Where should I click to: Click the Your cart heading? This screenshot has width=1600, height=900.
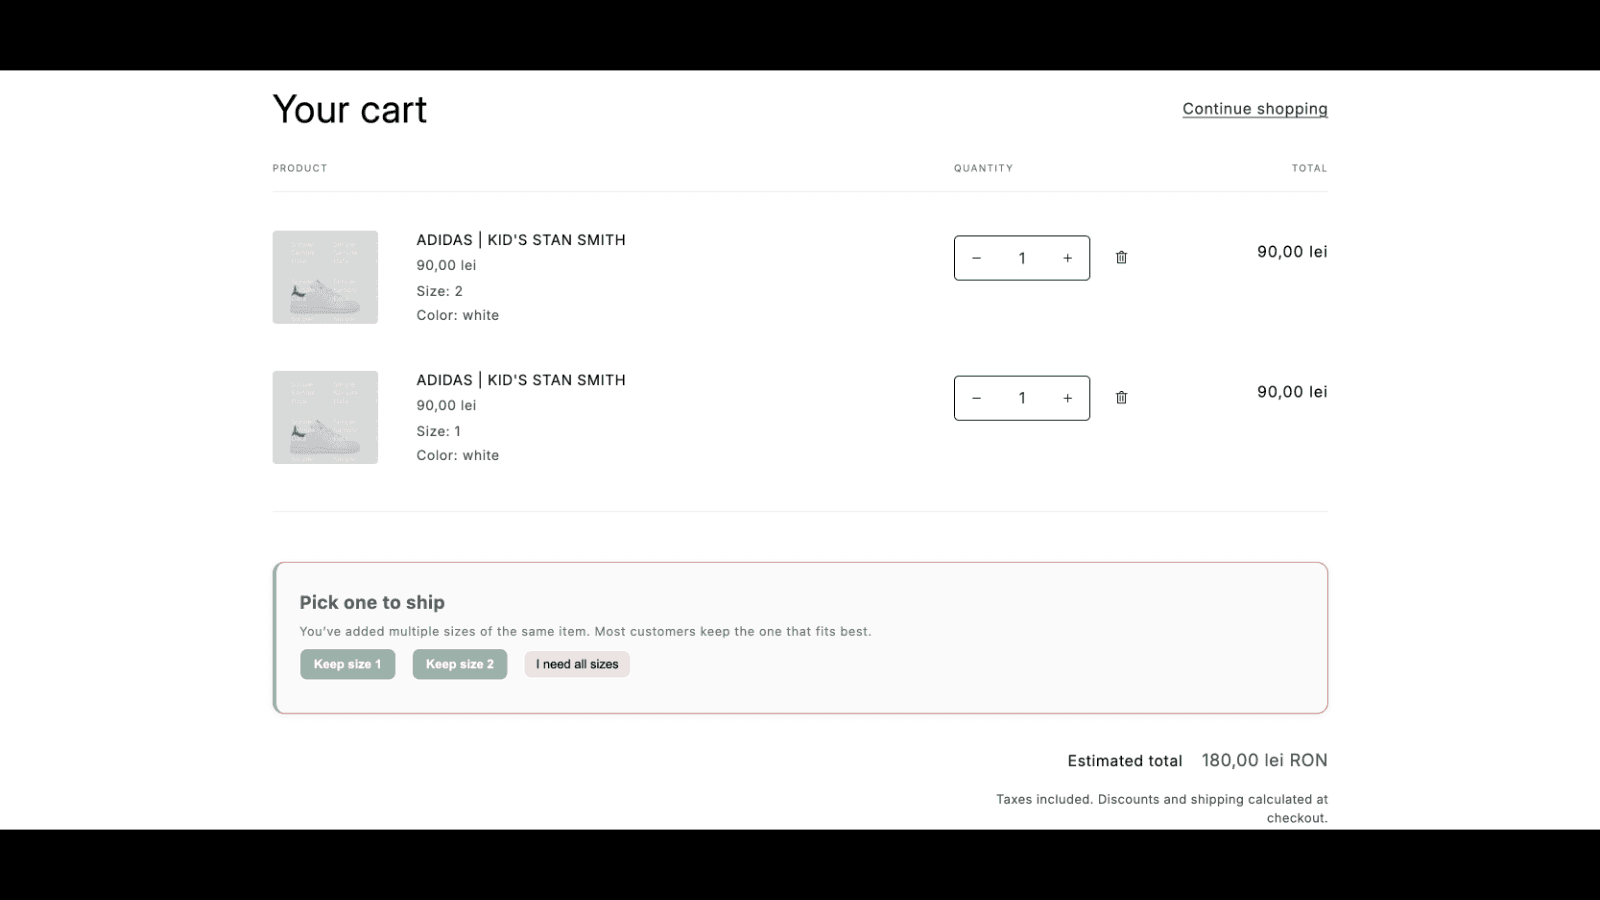[349, 110]
